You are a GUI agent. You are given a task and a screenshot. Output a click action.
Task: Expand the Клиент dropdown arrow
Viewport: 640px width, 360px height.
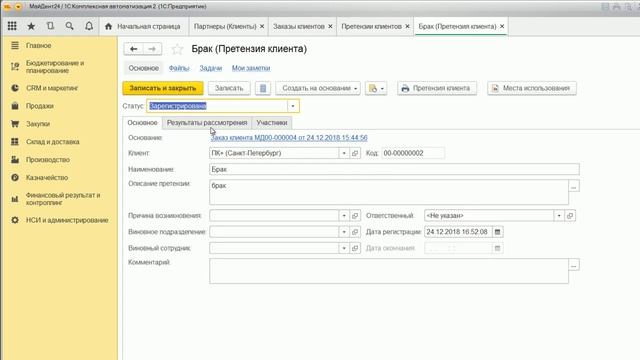point(344,153)
